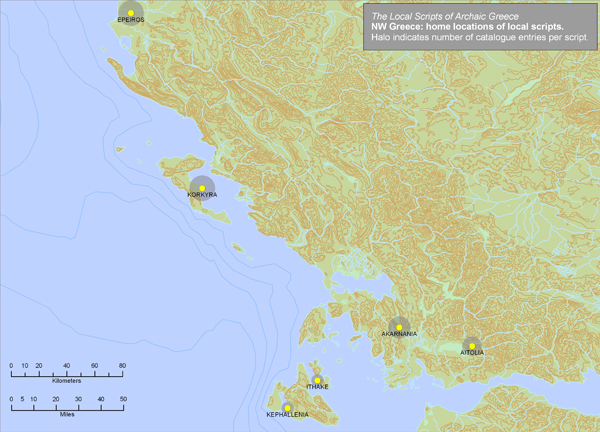Select the KEPHALLENIA map label
Viewport: 600px width, 432px height.
click(287, 415)
